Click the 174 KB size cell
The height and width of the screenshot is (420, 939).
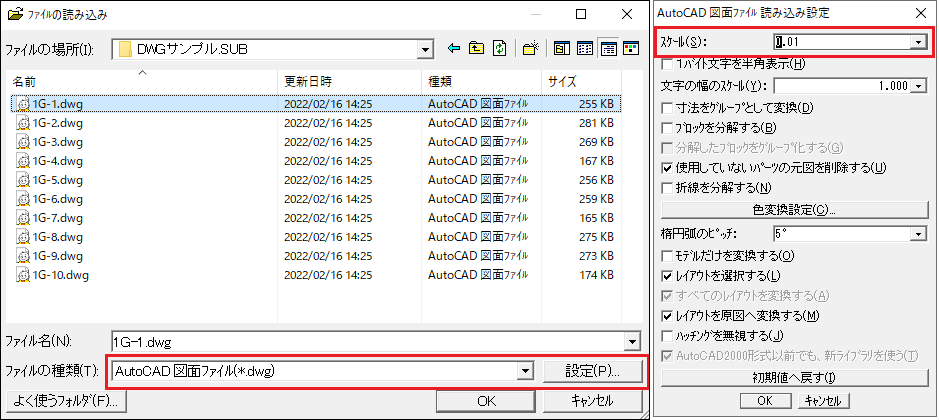tap(596, 276)
